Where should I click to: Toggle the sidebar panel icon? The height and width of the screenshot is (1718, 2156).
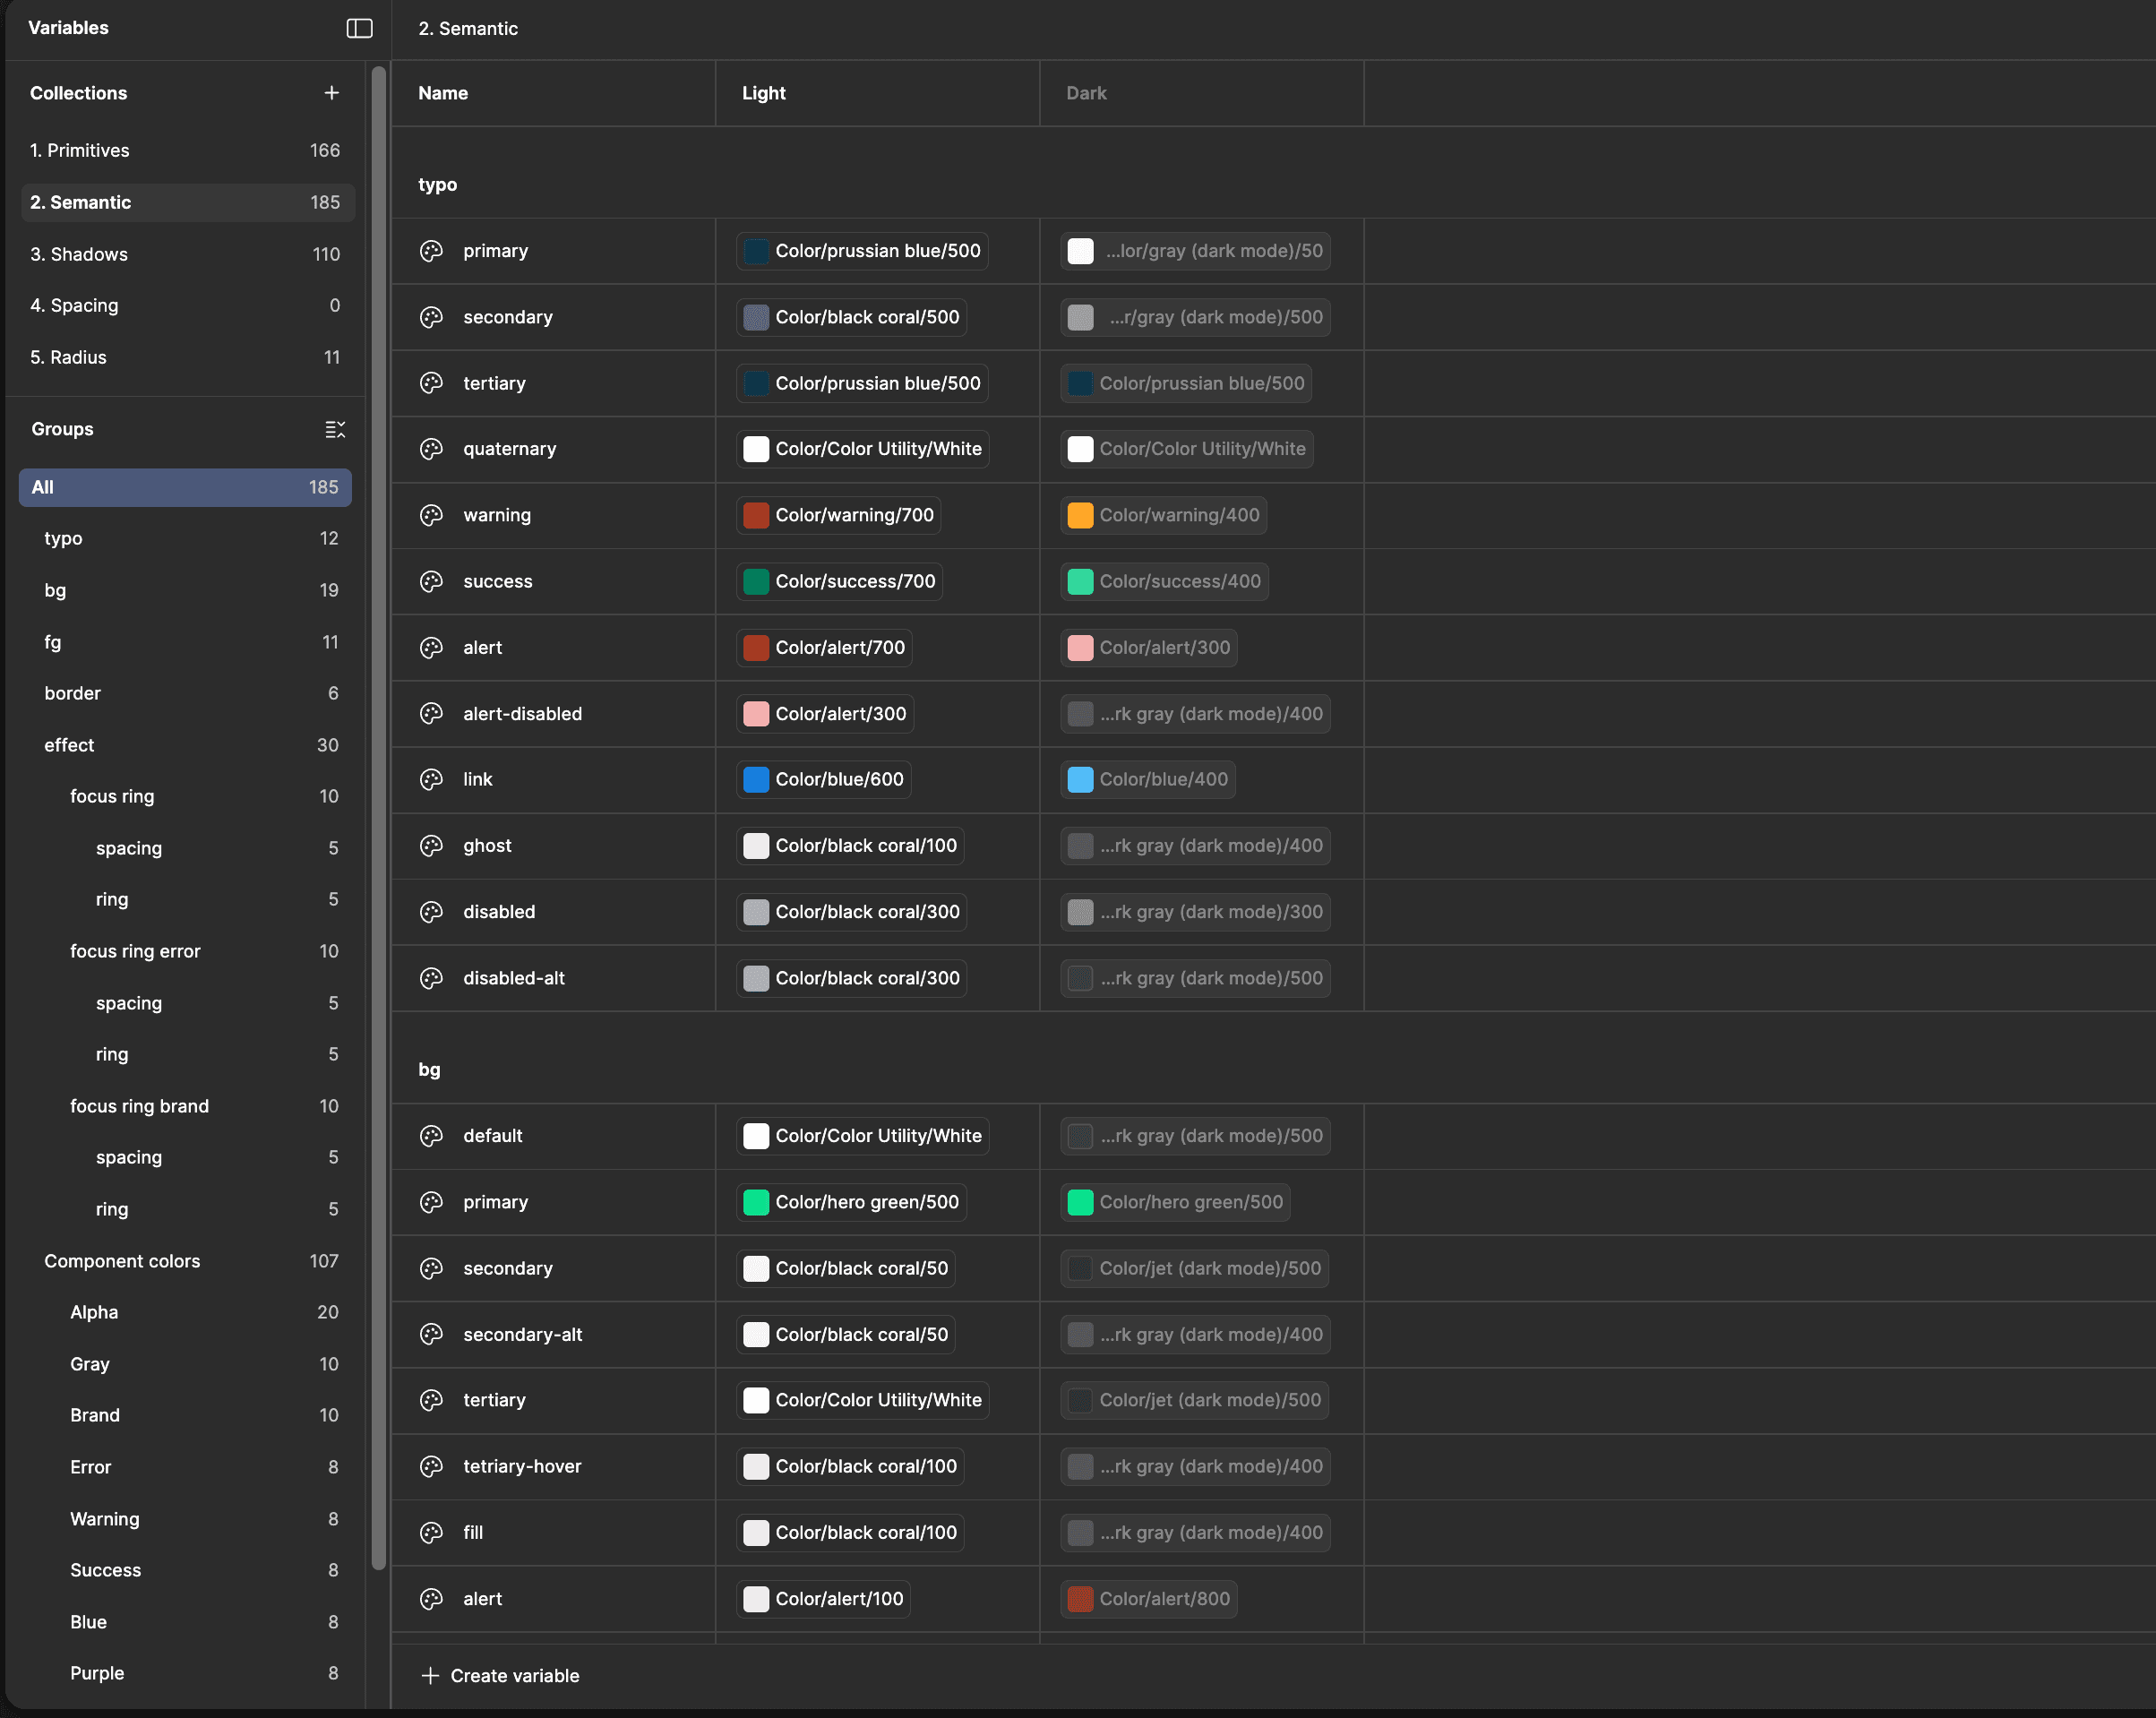(x=359, y=28)
